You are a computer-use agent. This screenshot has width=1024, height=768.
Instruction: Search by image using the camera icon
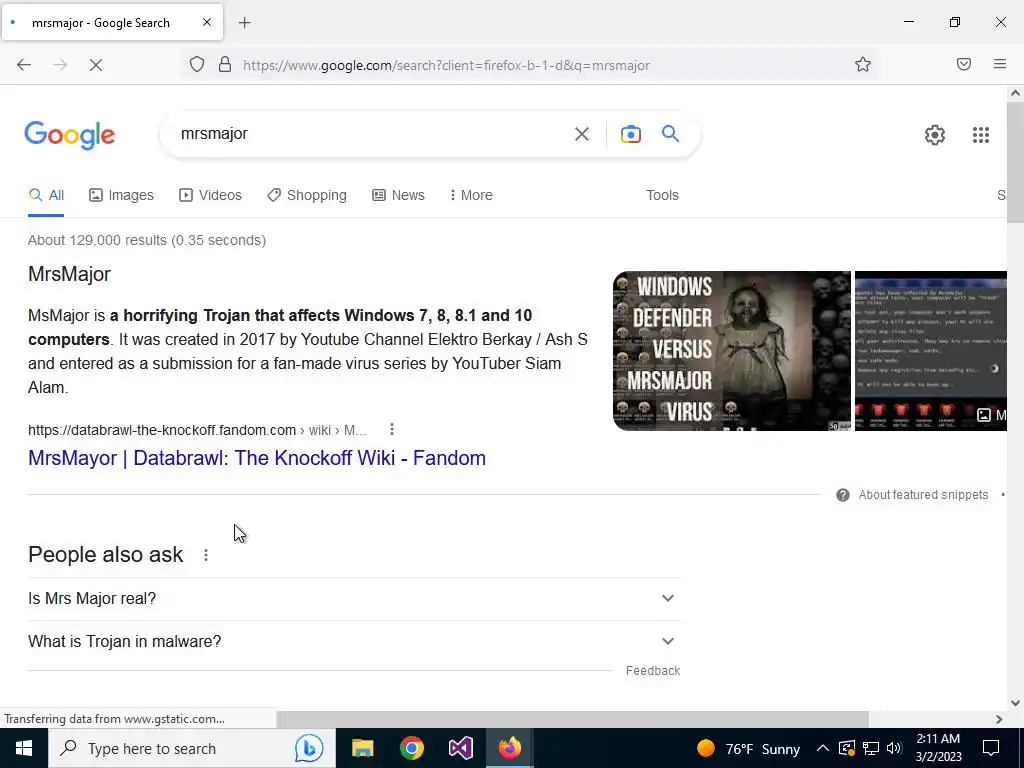pyautogui.click(x=630, y=134)
